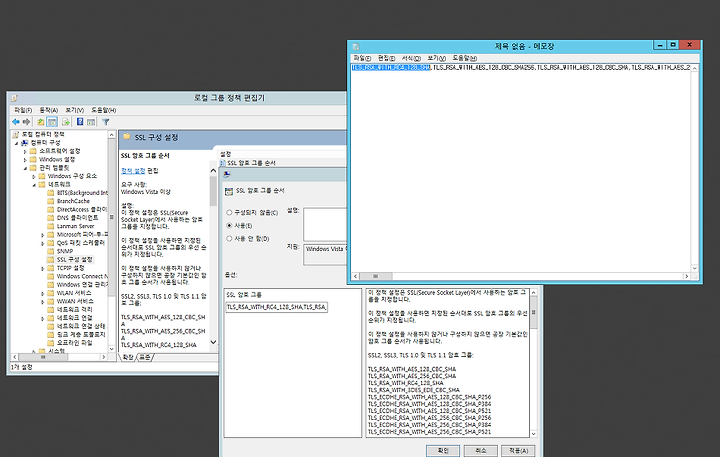Collapse the 컴퓨터 구성 tree node
Image resolution: width=720 pixels, height=457 pixels.
click(17, 143)
